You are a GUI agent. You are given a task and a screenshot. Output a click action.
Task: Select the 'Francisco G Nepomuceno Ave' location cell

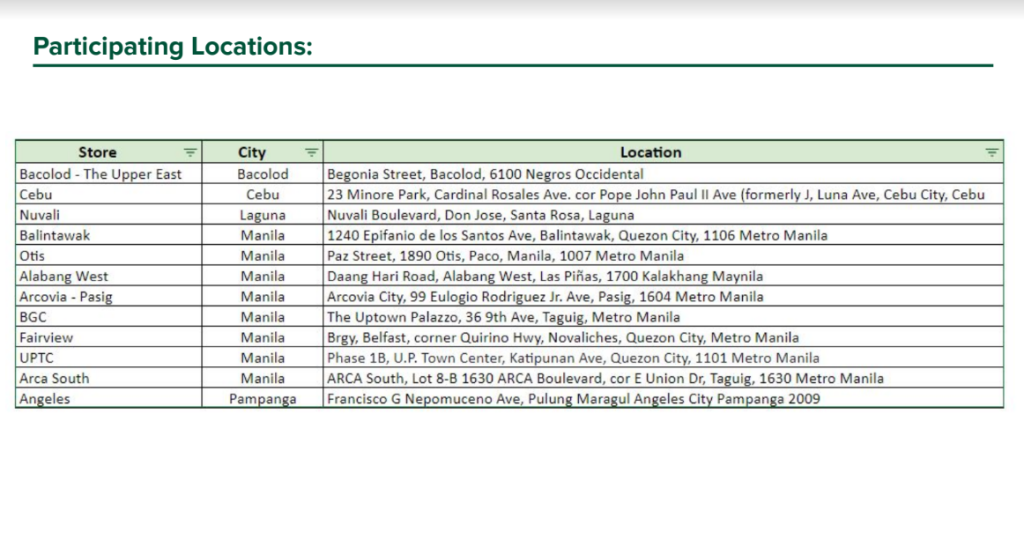pos(664,398)
